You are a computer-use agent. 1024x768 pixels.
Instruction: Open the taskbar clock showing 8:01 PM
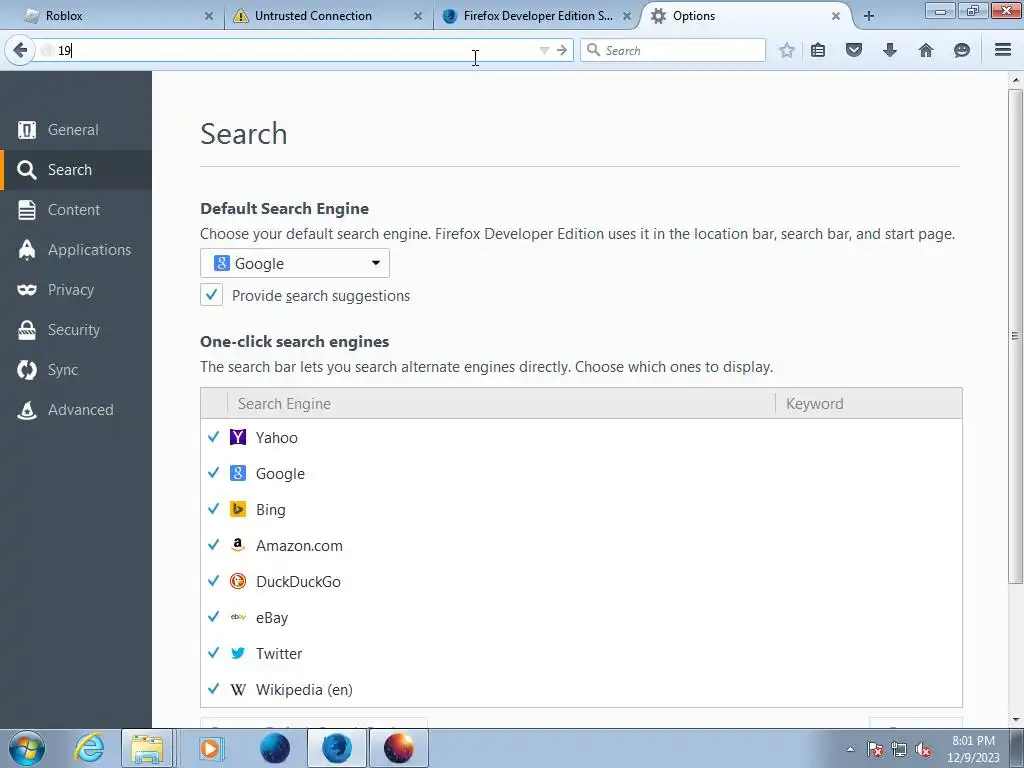(973, 749)
